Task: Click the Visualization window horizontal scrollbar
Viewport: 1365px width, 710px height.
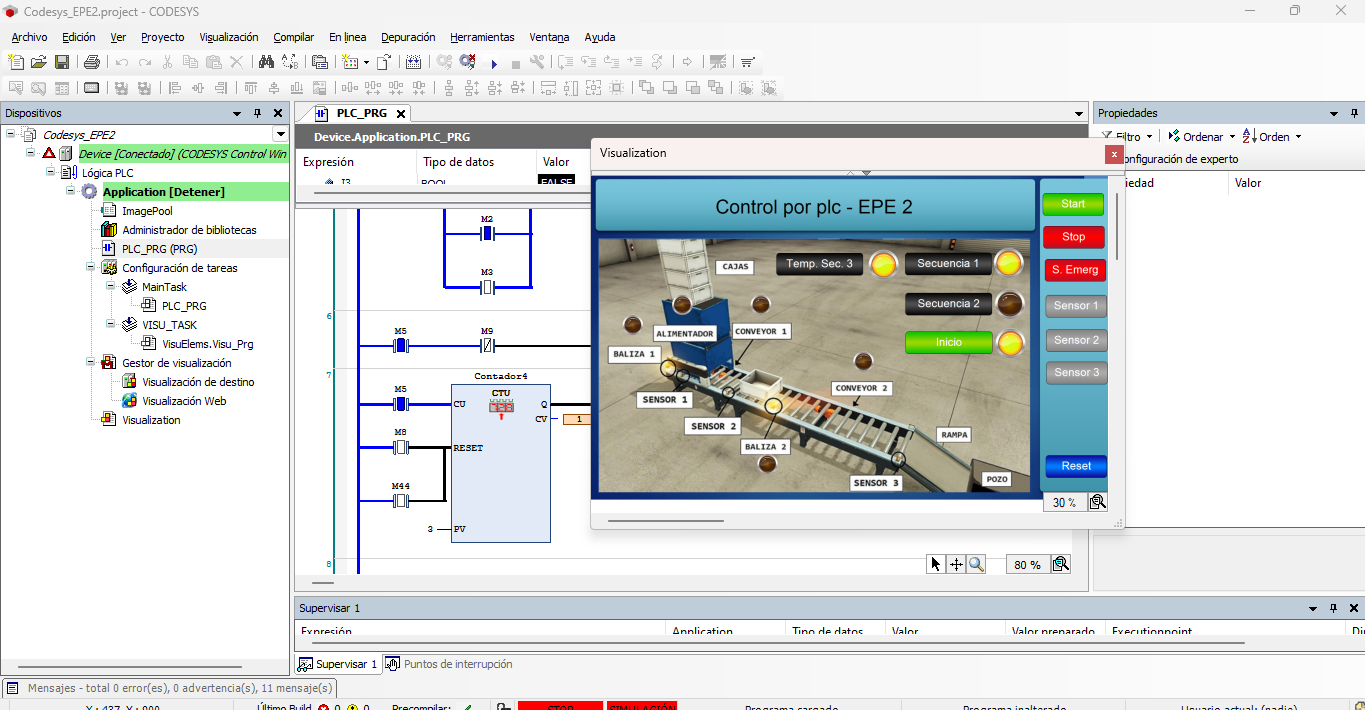Action: (x=665, y=521)
